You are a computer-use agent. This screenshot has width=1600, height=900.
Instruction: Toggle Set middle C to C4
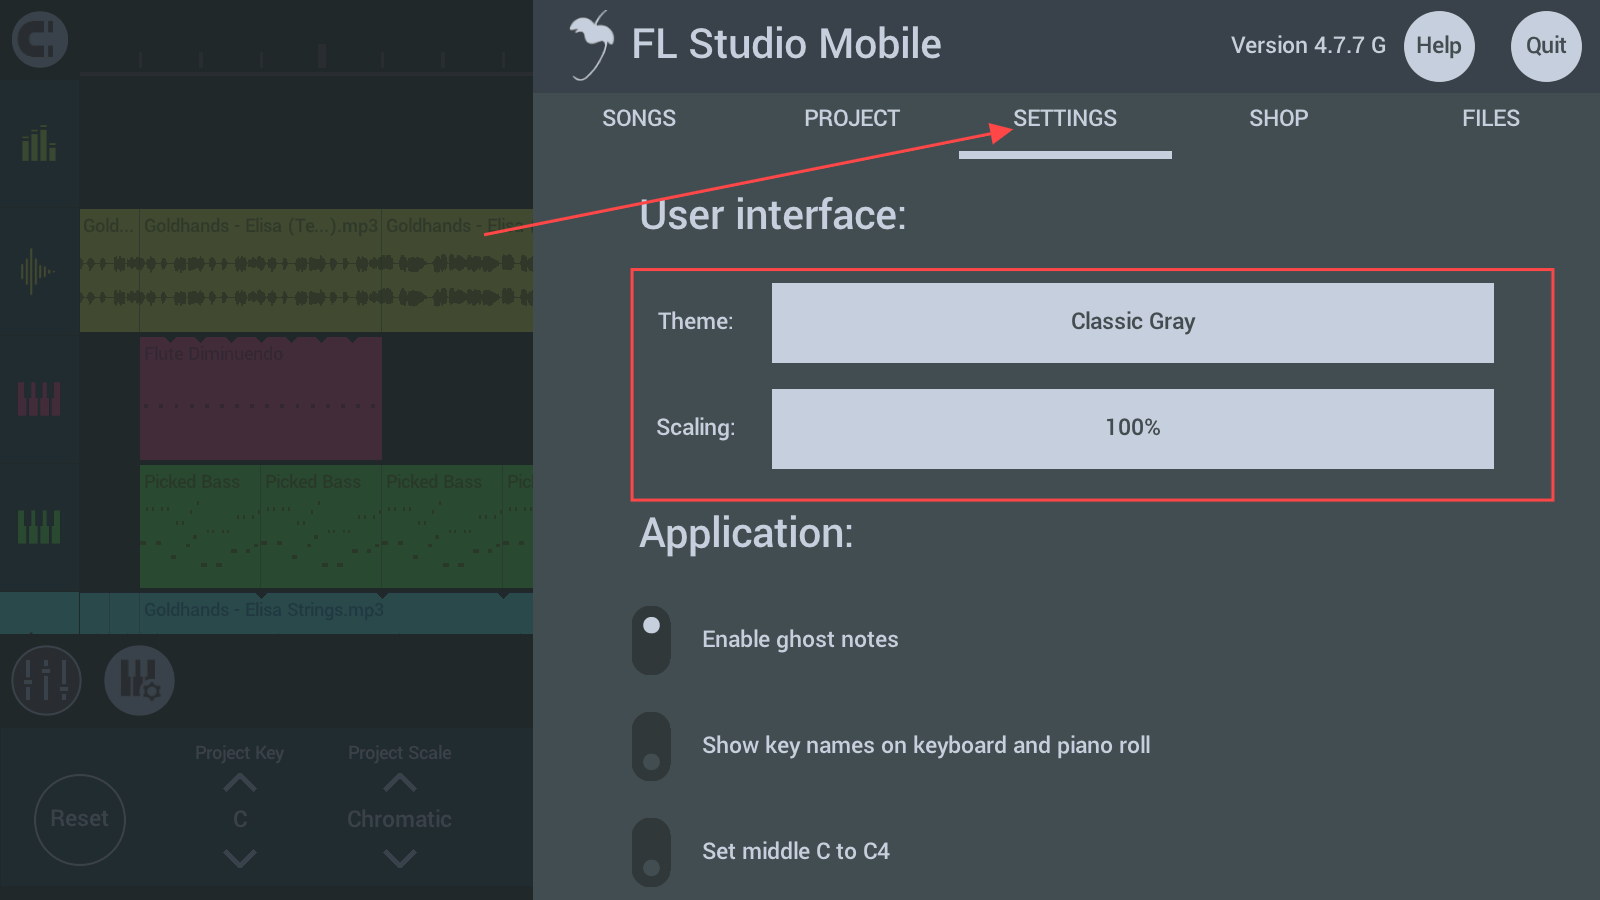[651, 852]
